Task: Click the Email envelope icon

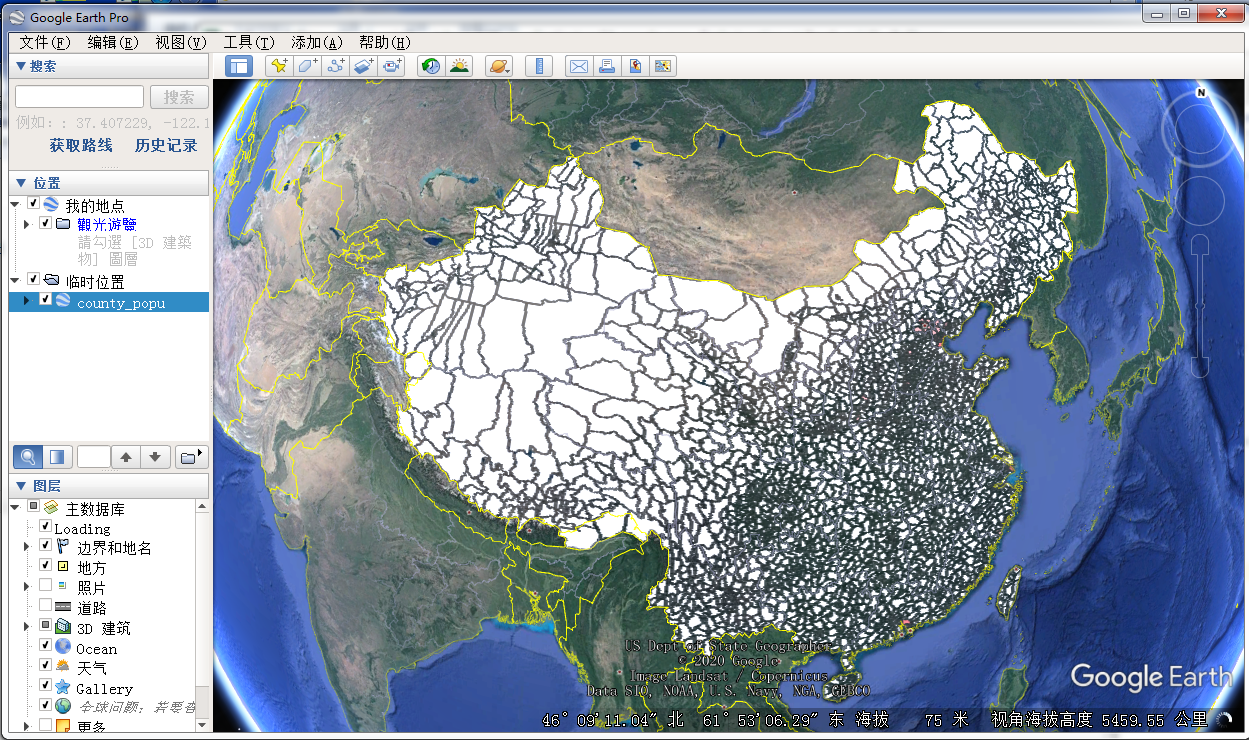Action: click(x=578, y=66)
